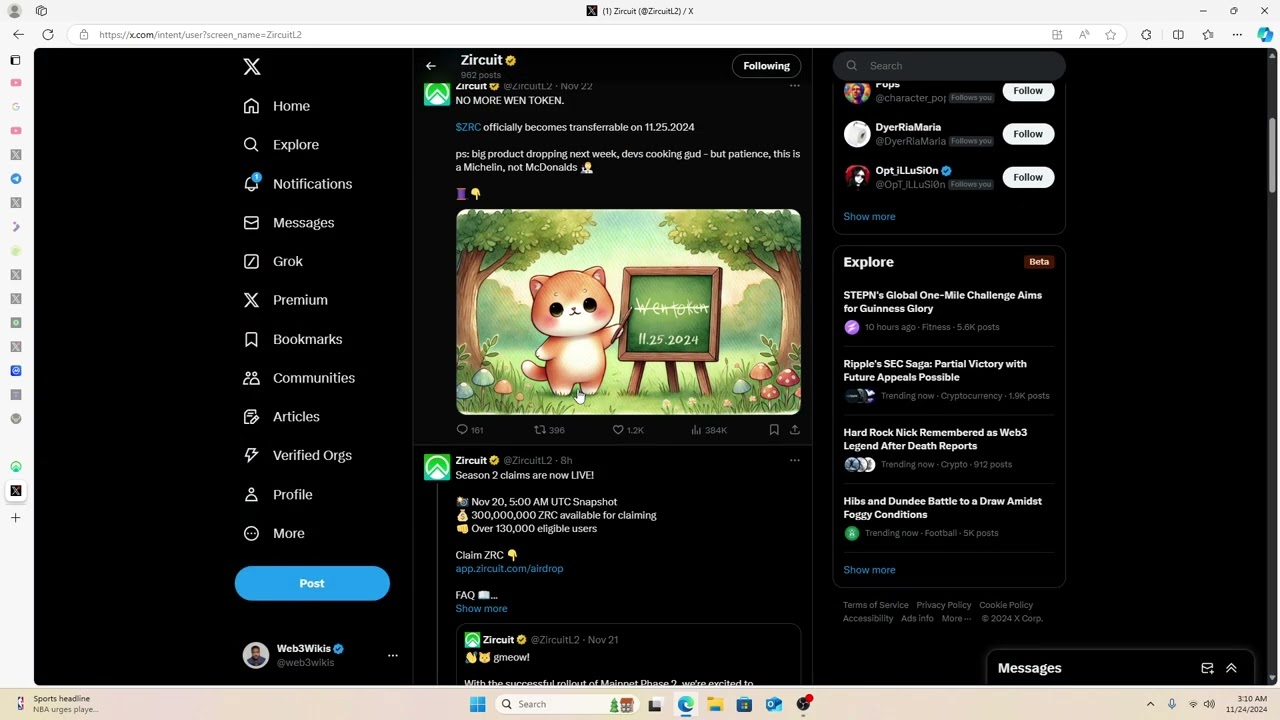Click Show more under follow suggestions
This screenshot has width=1280, height=720.
pos(869,217)
